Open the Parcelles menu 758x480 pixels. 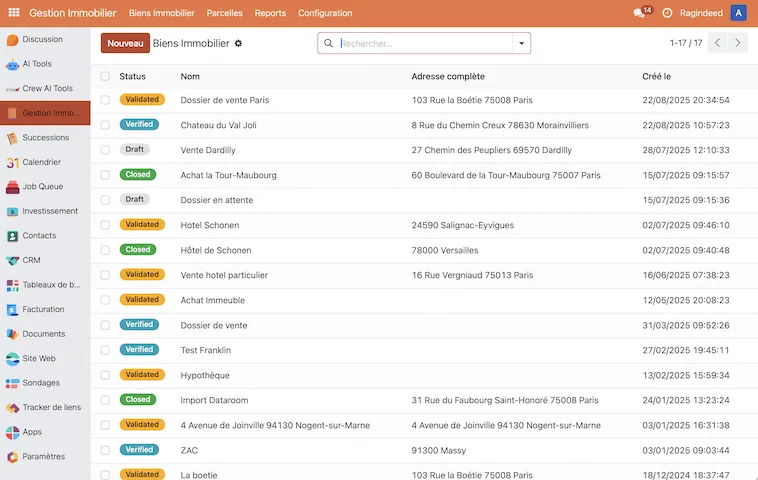point(224,13)
